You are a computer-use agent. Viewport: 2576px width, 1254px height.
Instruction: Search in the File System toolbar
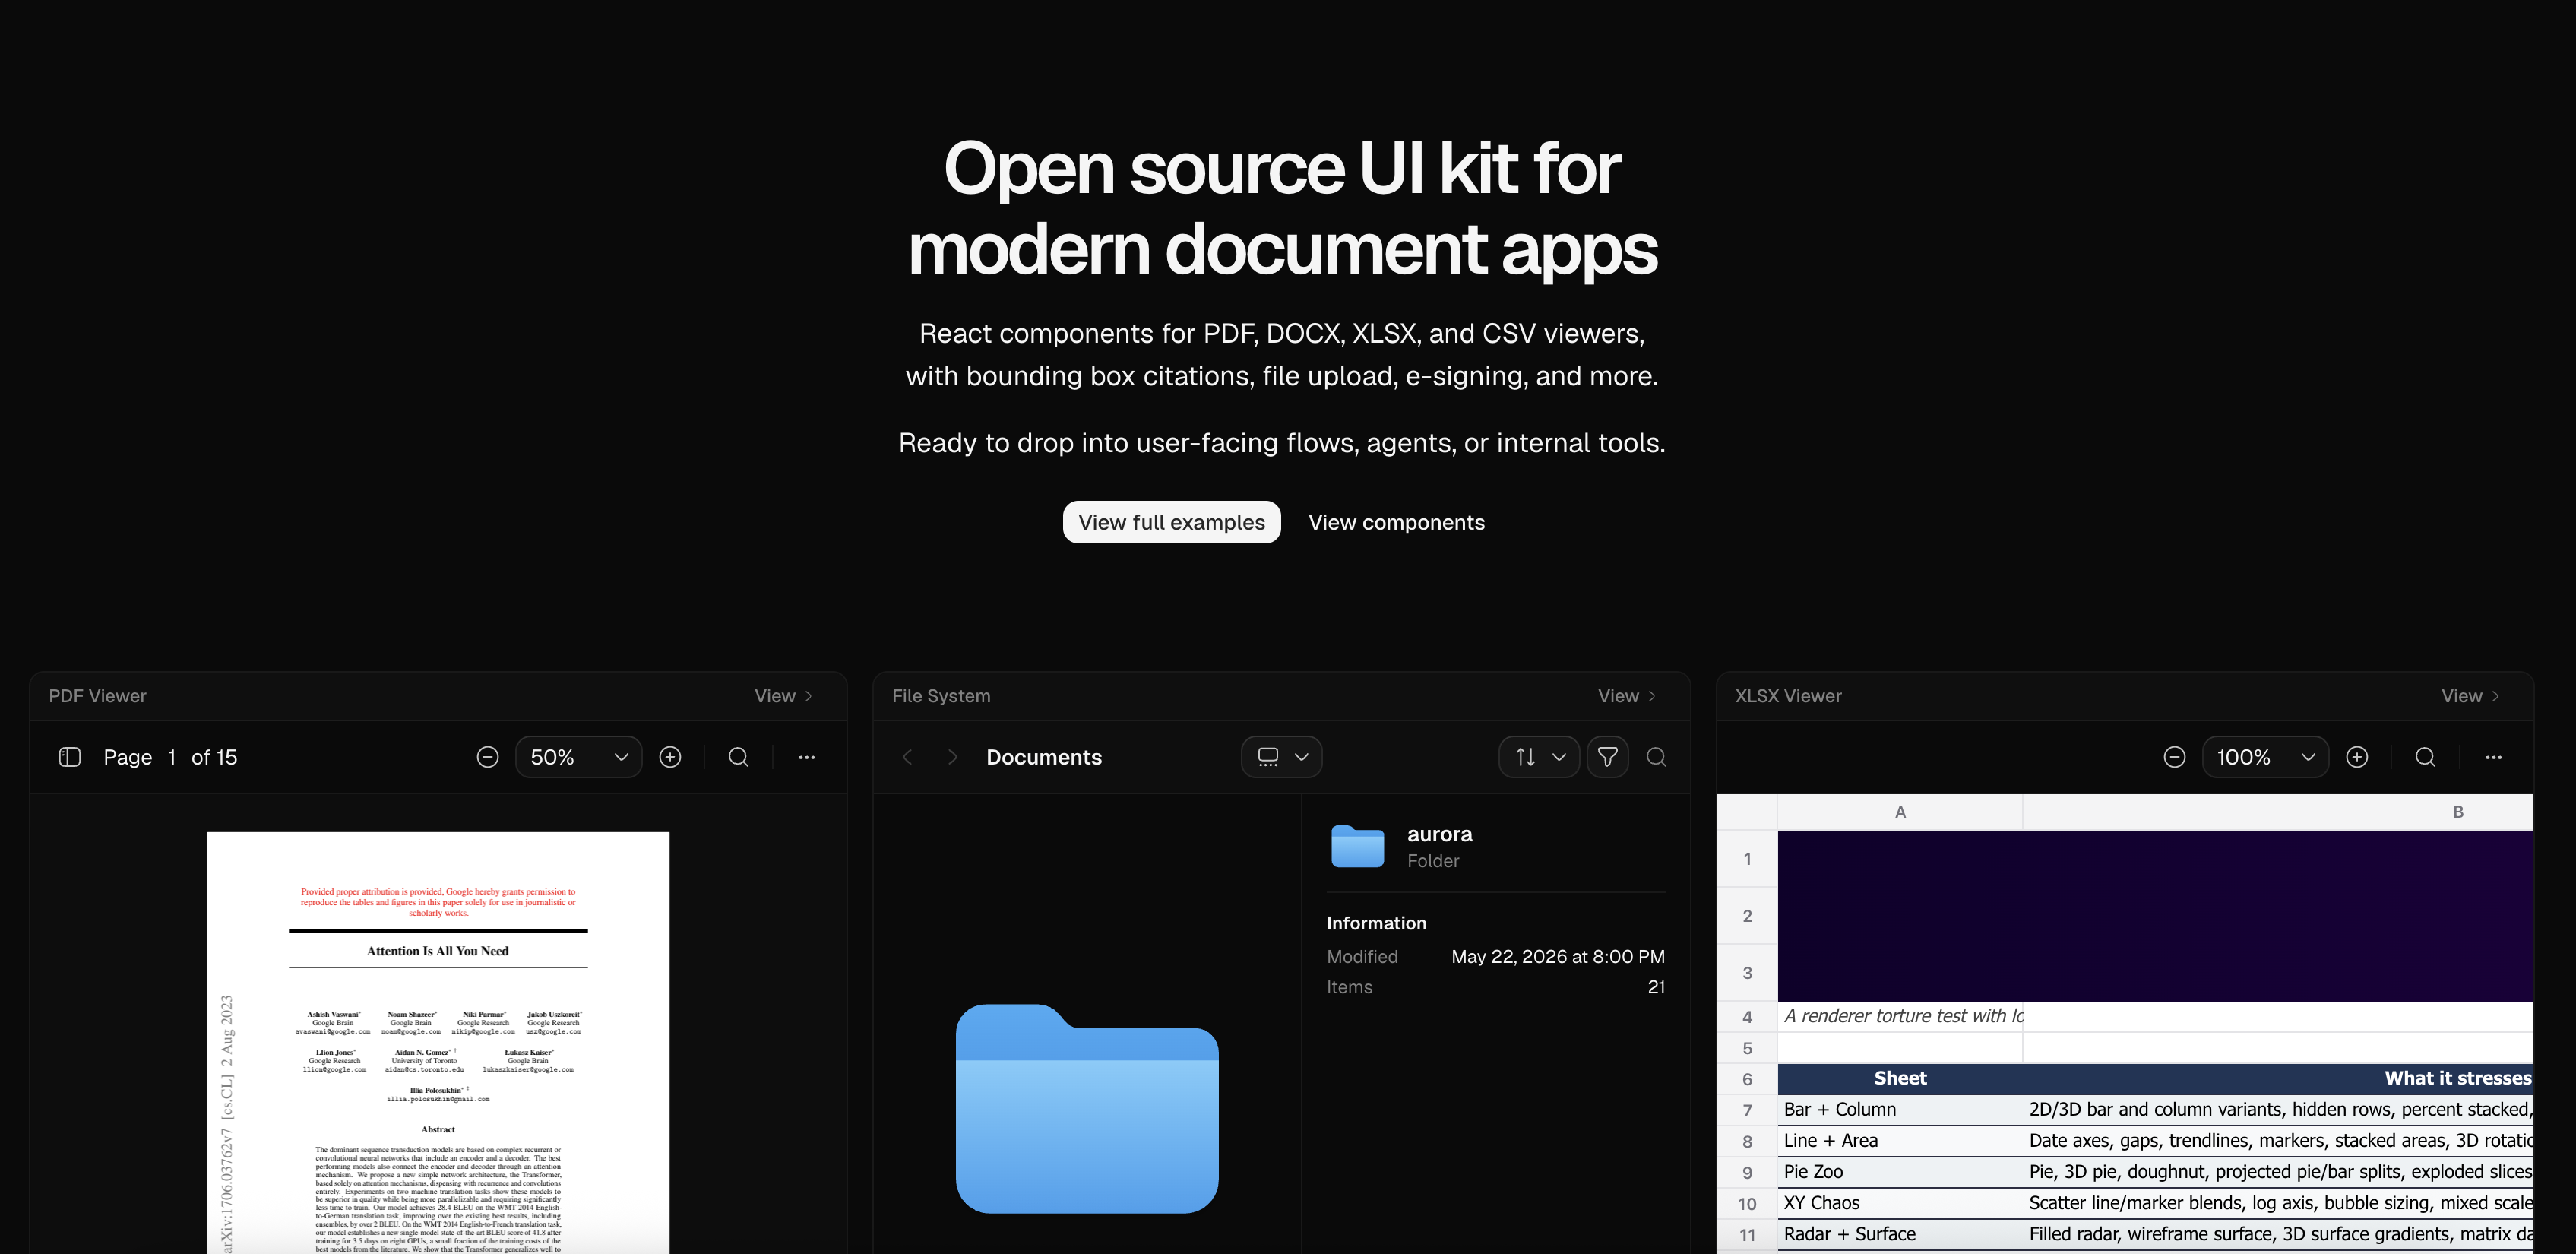tap(1657, 757)
